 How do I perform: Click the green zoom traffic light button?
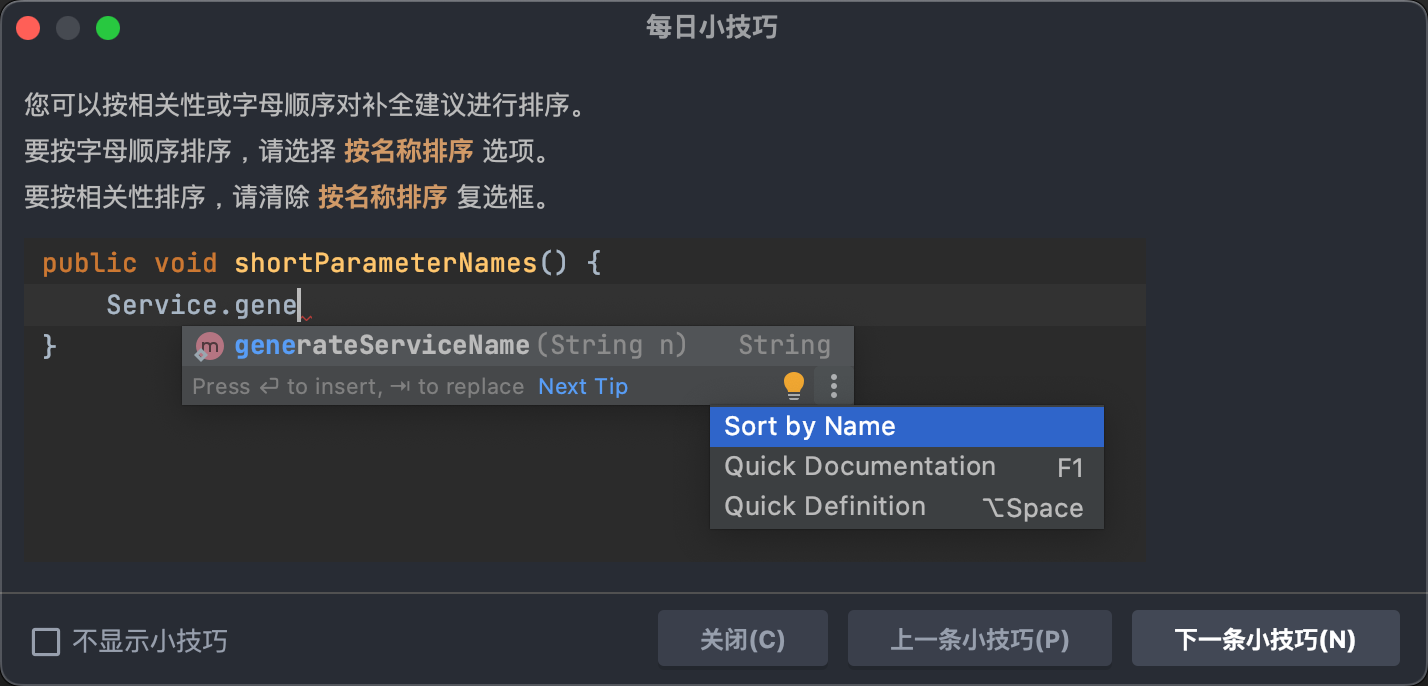(x=108, y=27)
